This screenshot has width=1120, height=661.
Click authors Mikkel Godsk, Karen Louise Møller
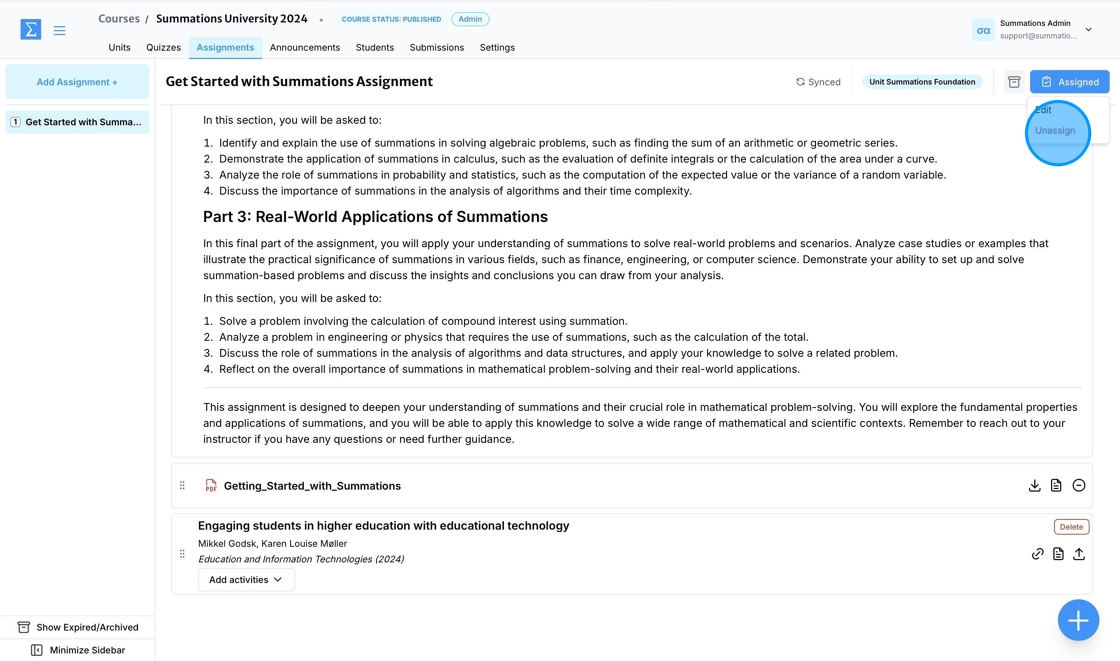[272, 544]
